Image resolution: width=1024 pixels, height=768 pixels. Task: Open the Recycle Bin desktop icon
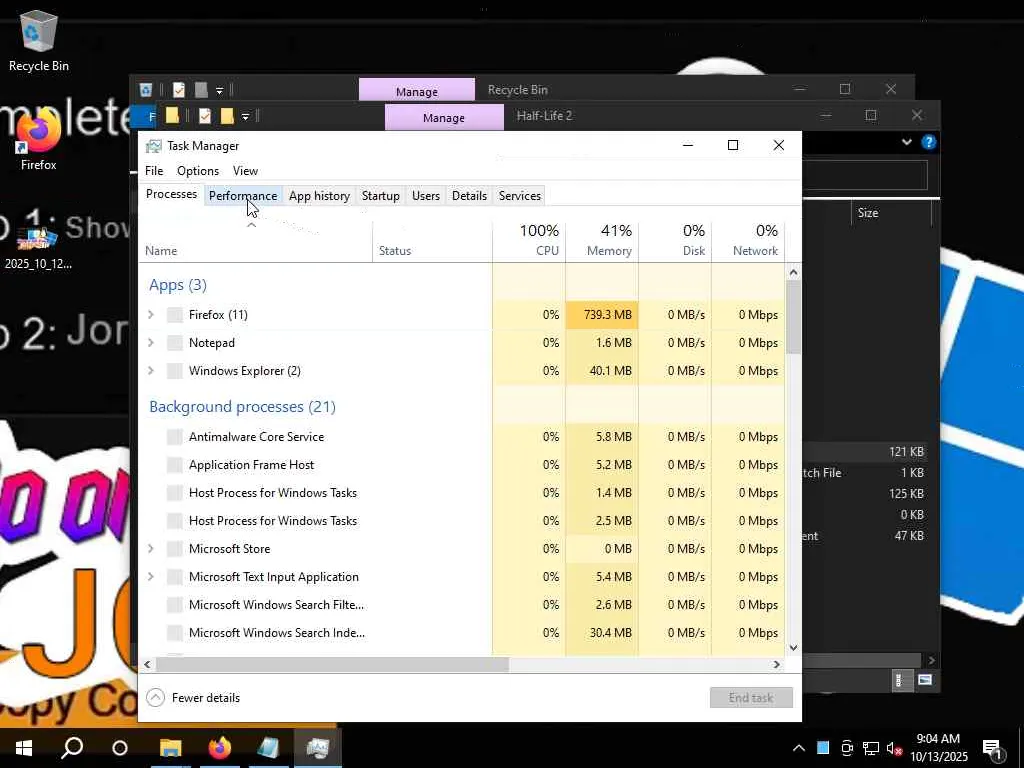39,40
